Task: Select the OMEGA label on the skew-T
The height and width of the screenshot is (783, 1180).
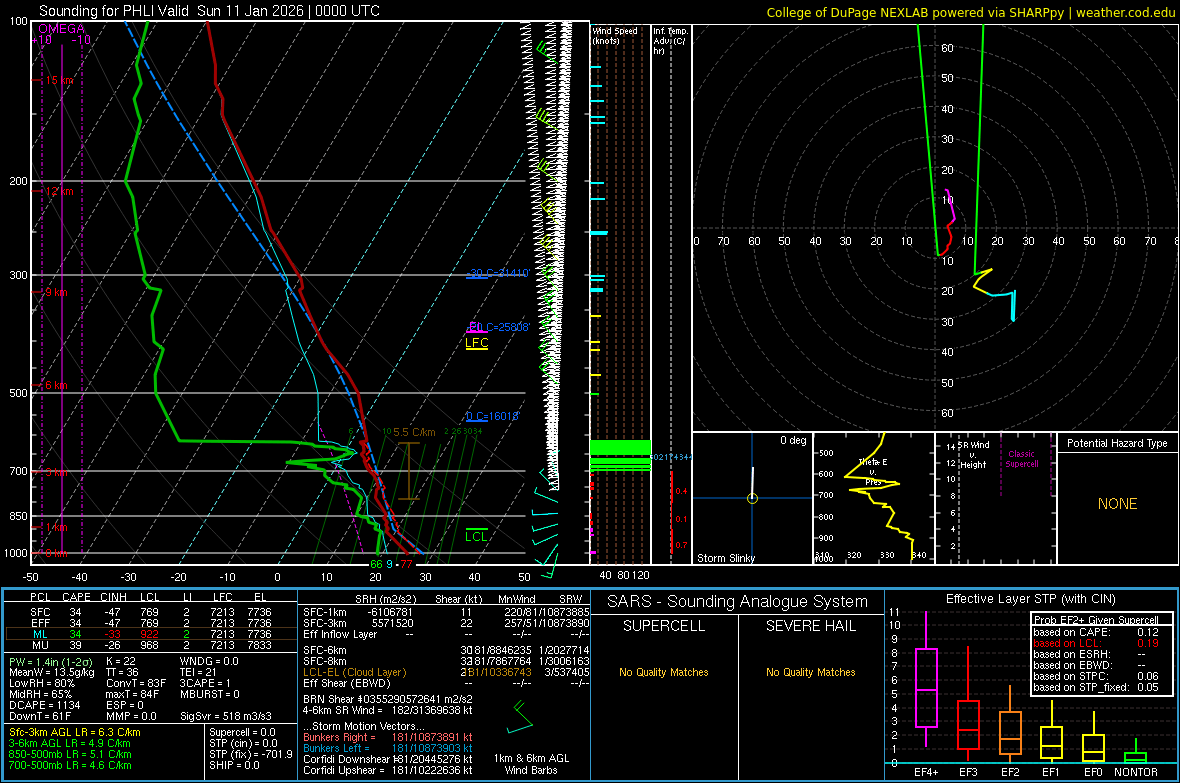Action: (x=62, y=29)
